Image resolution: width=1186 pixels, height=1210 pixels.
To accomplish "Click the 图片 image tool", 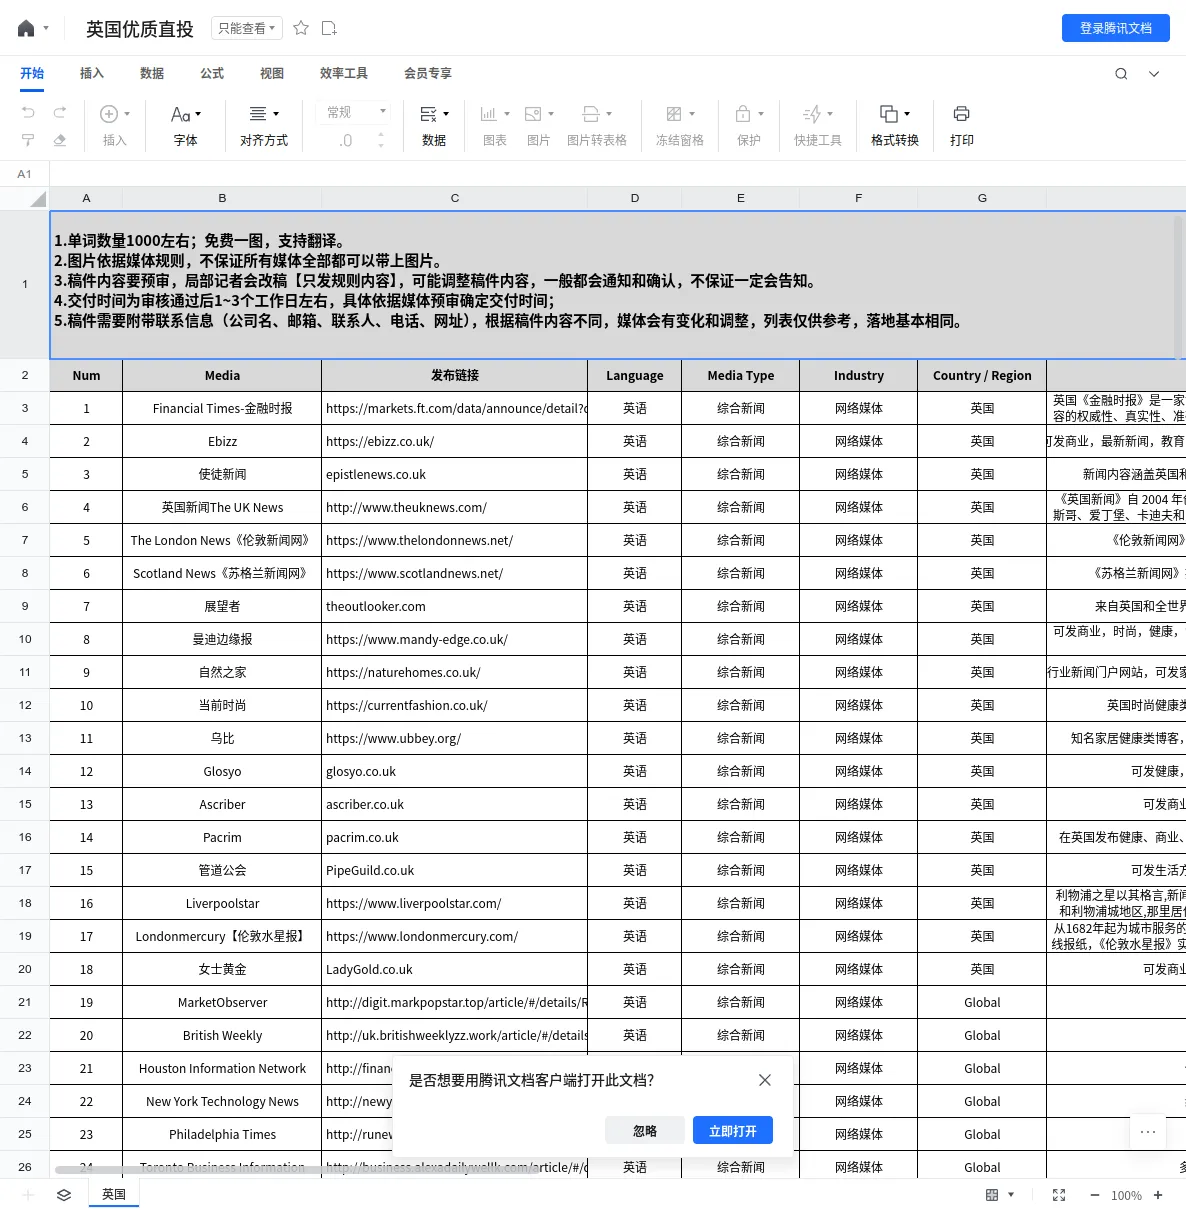I will (x=539, y=126).
